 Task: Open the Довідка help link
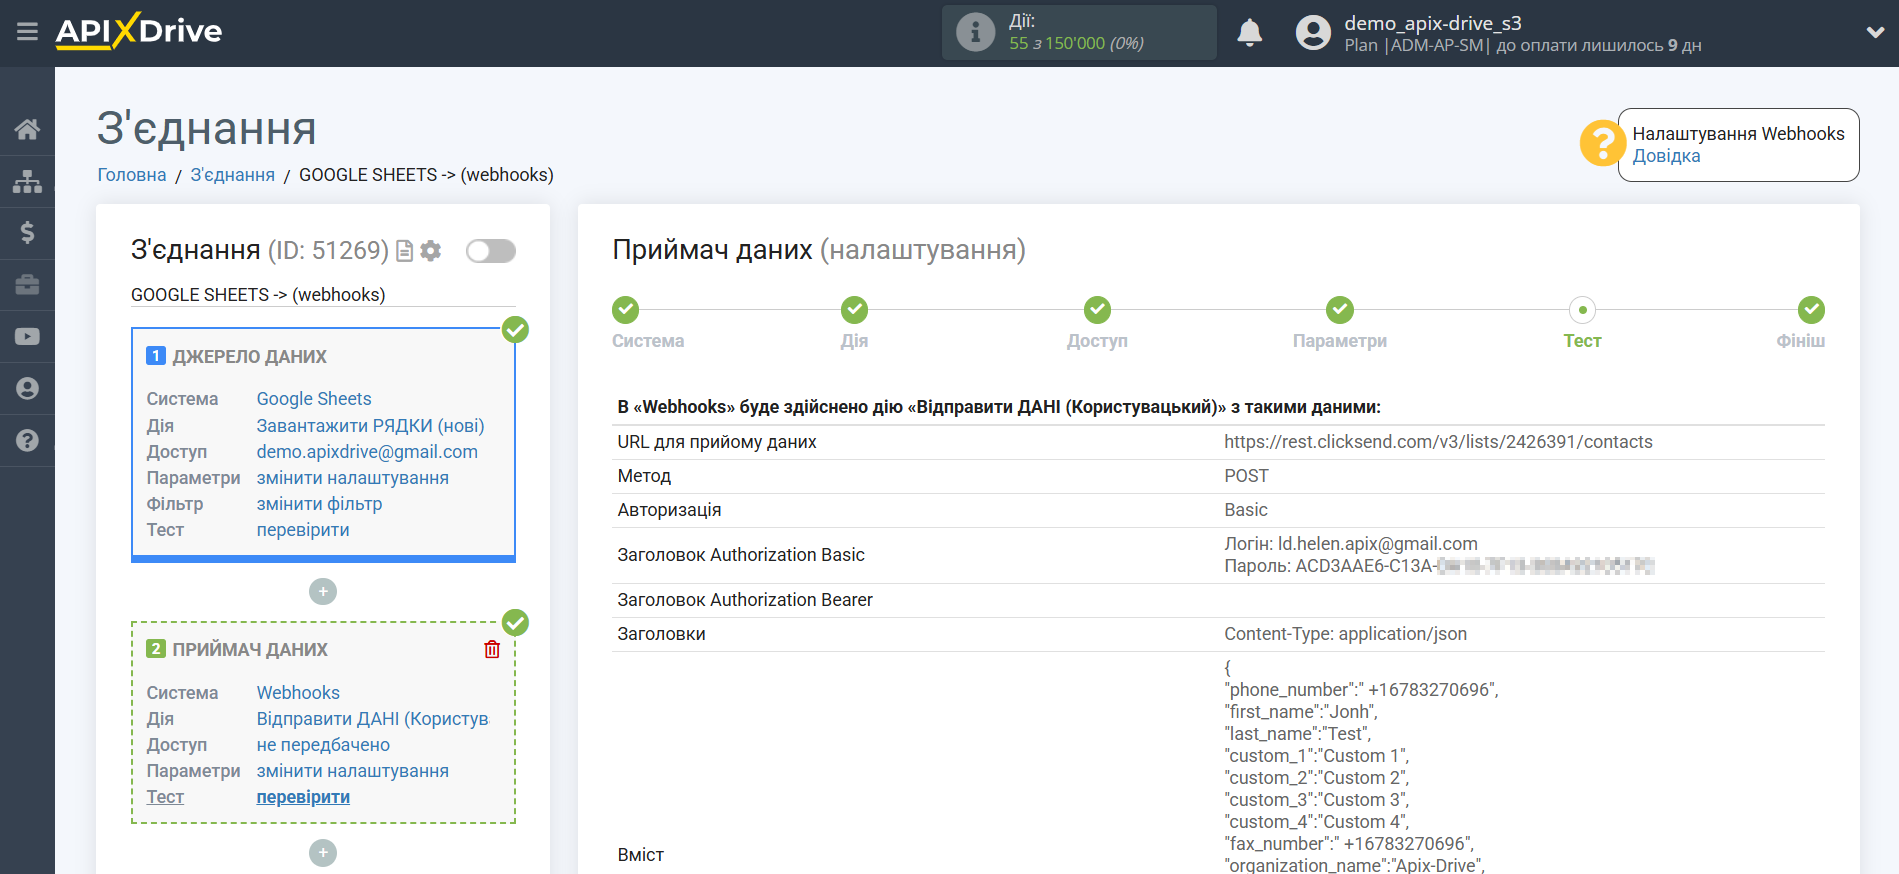click(x=1666, y=156)
